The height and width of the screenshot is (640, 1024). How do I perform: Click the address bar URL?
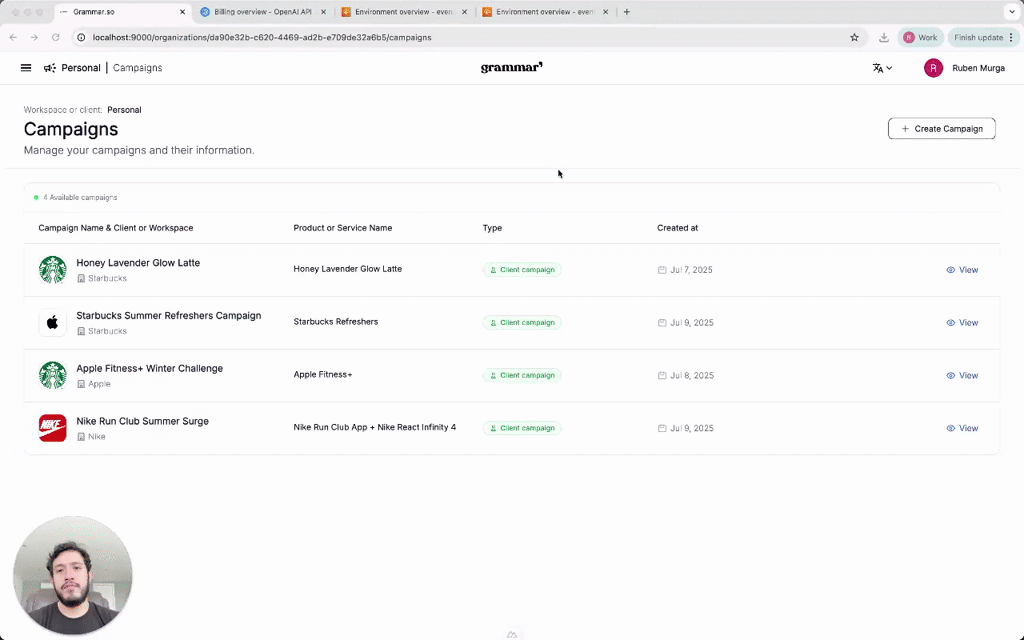pyautogui.click(x=262, y=37)
